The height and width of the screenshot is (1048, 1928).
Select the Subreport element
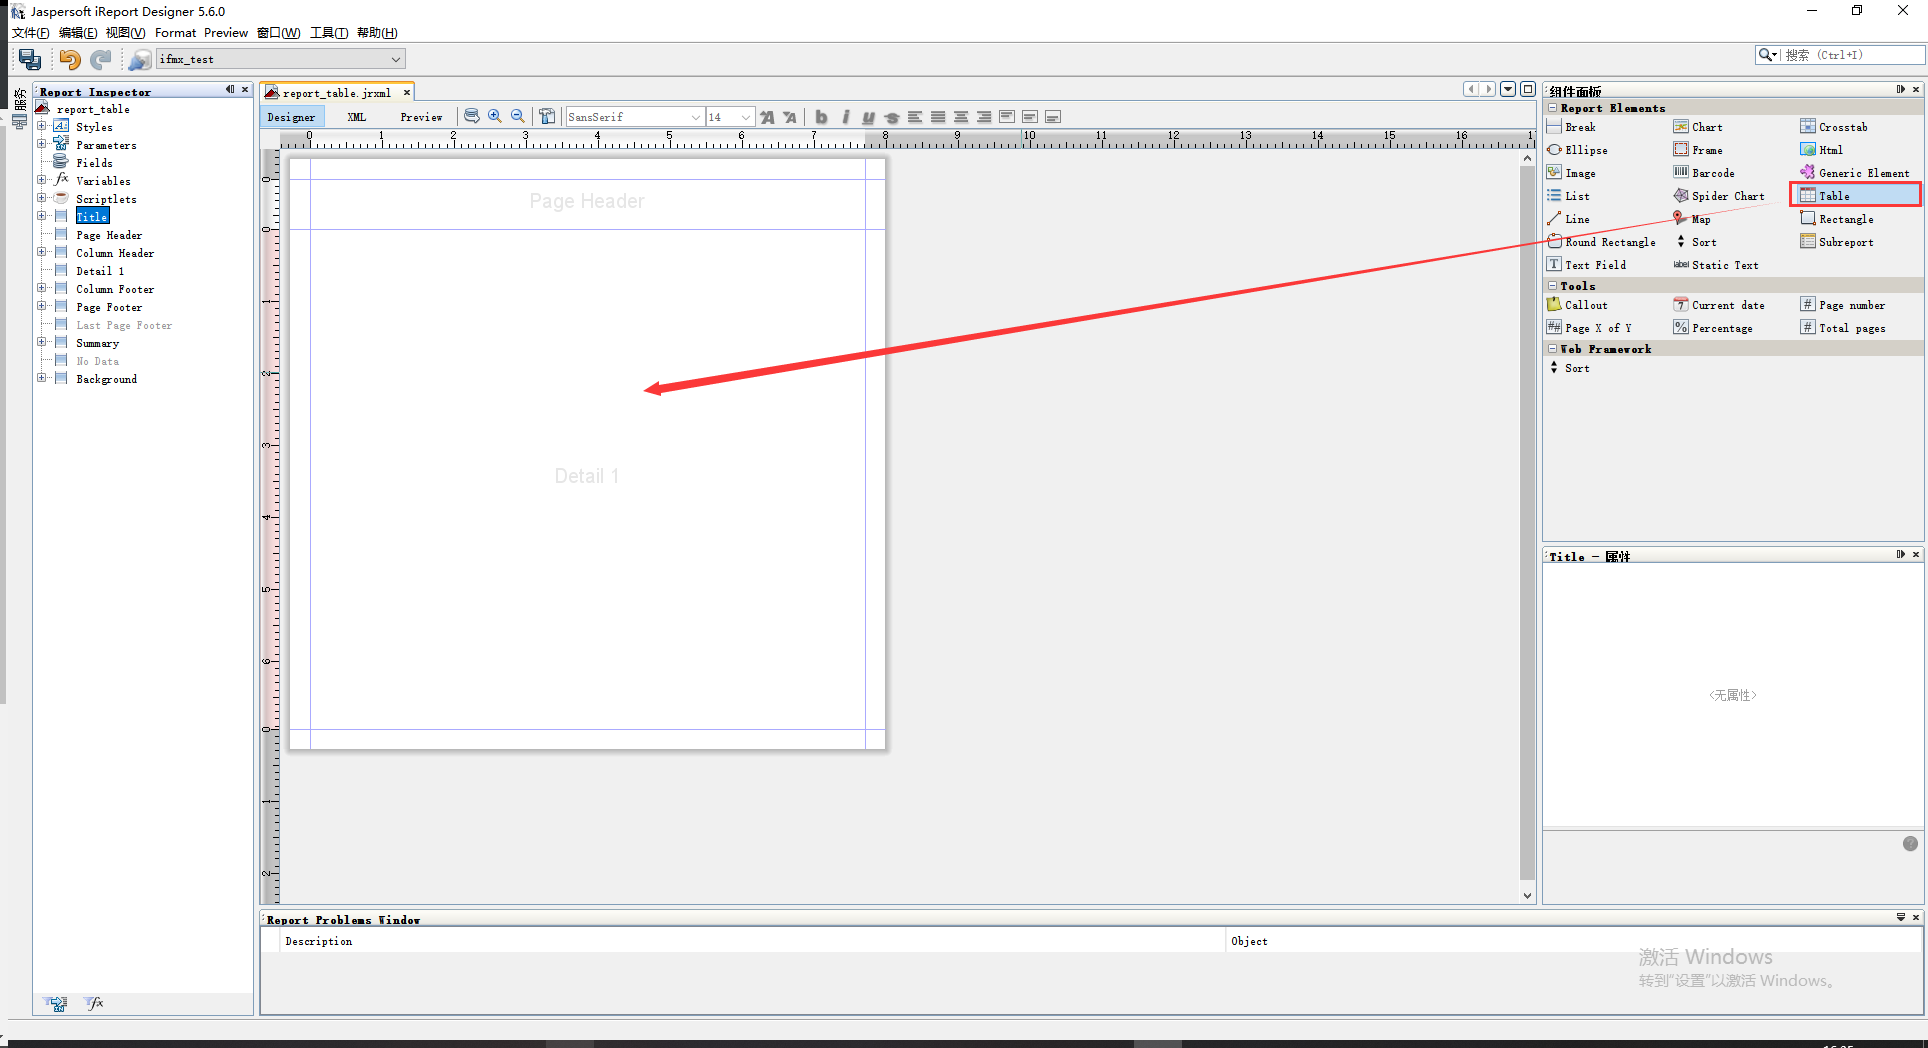1843,241
